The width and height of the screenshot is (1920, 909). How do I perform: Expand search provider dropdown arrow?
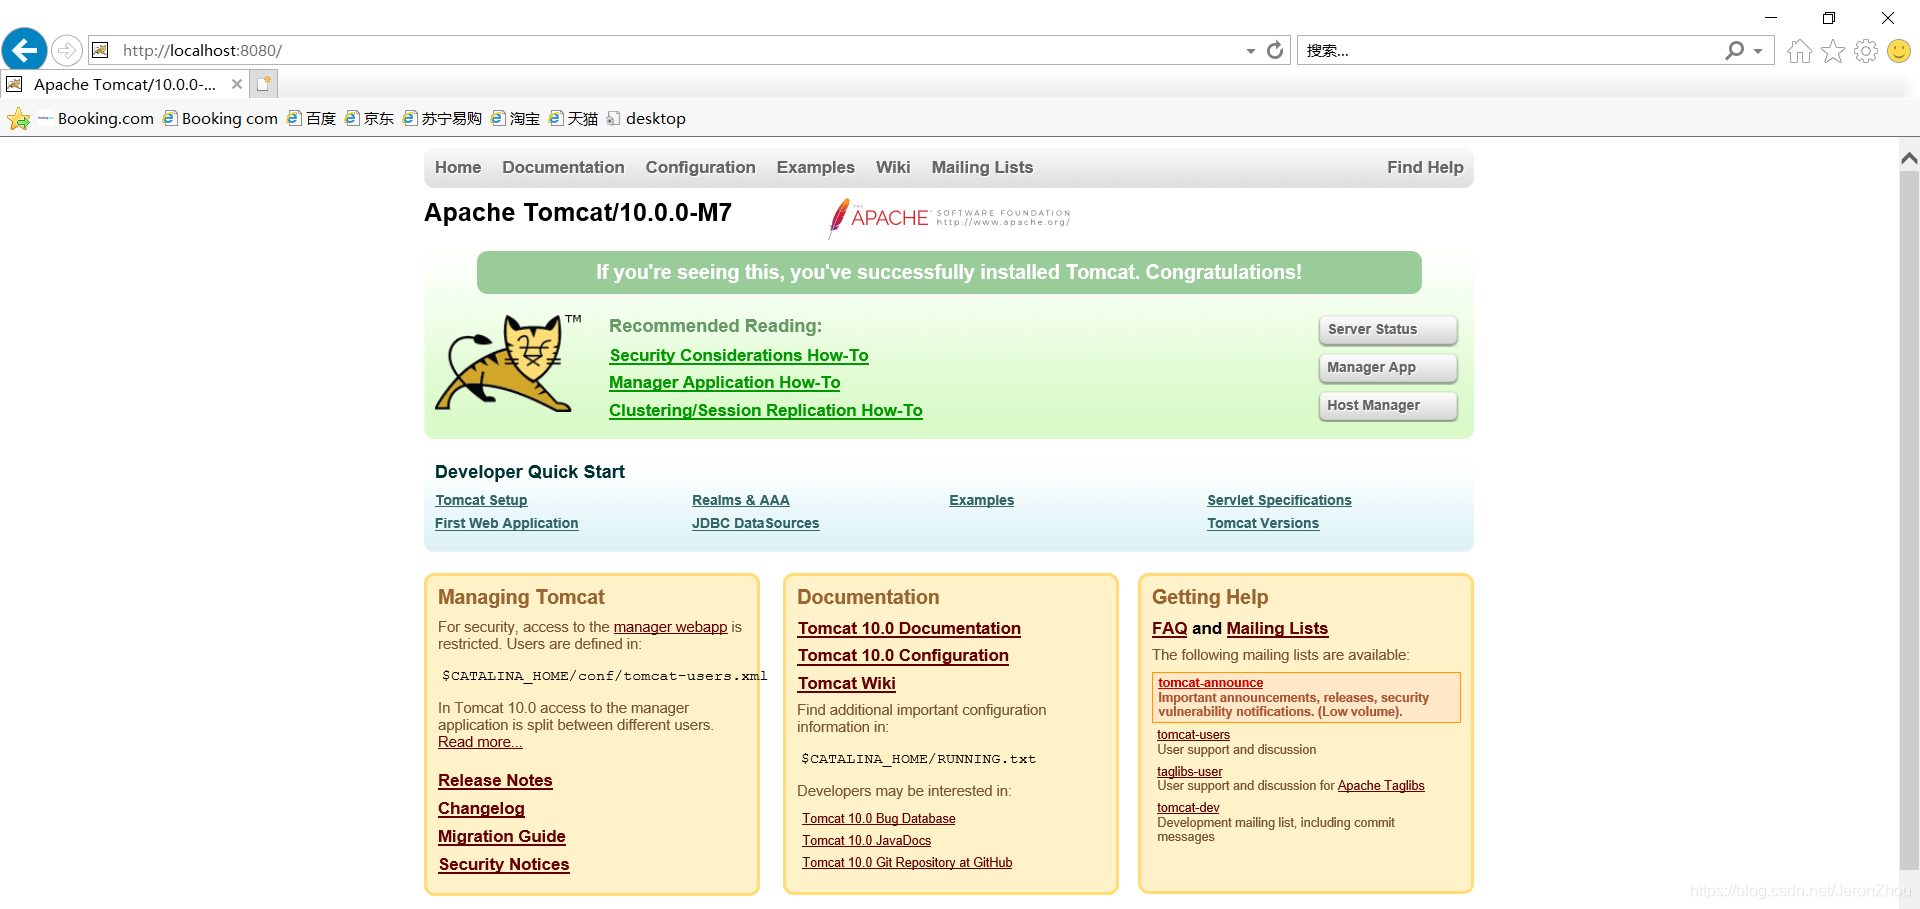[1758, 51]
